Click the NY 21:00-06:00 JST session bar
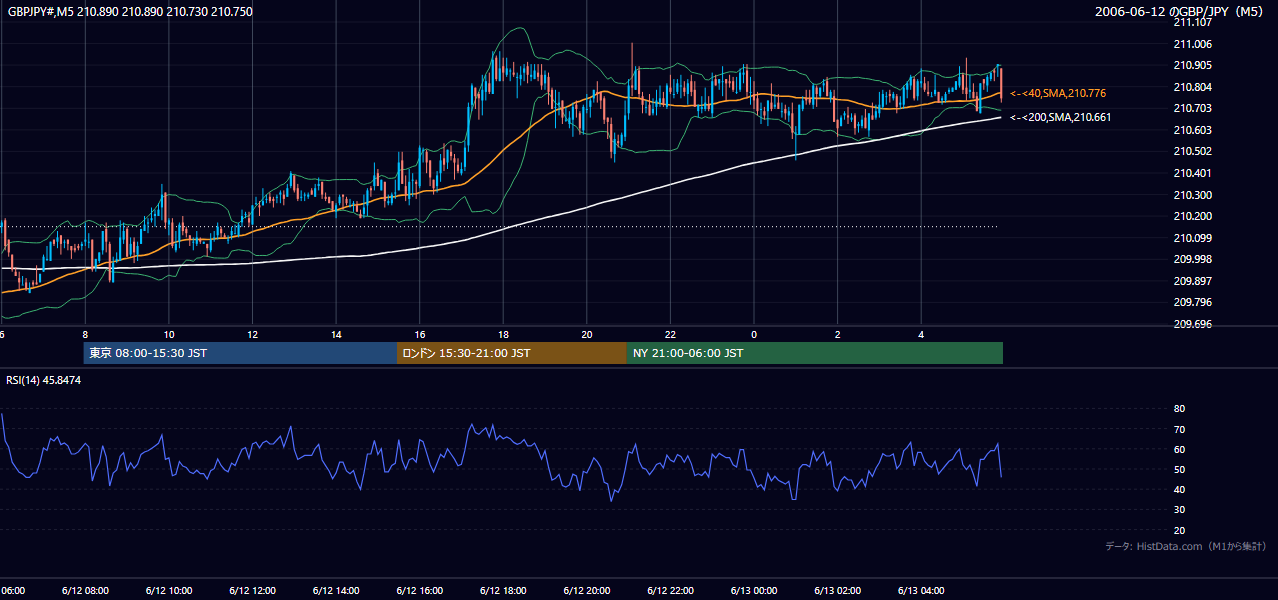The image size is (1278, 600). click(x=815, y=353)
